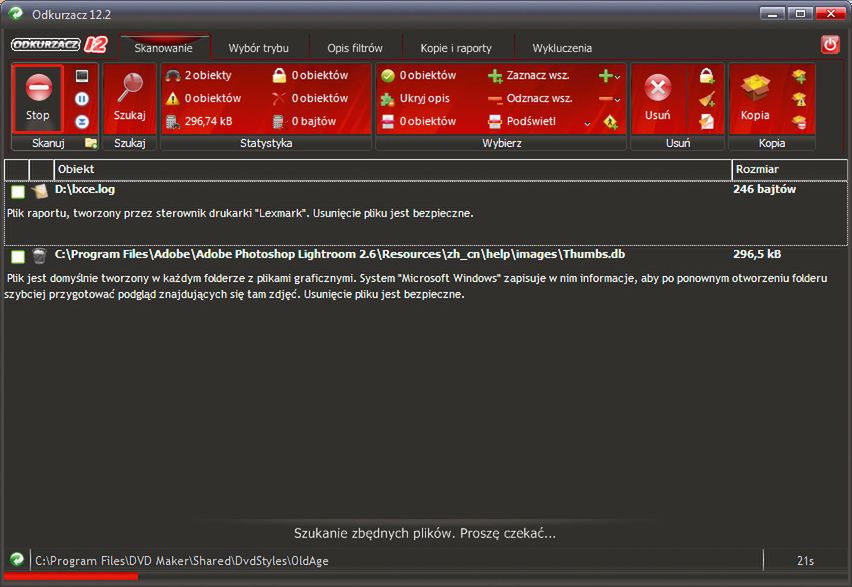Pause scanning with the blue pause icon
Viewport: 852px width, 587px height.
pos(82,98)
